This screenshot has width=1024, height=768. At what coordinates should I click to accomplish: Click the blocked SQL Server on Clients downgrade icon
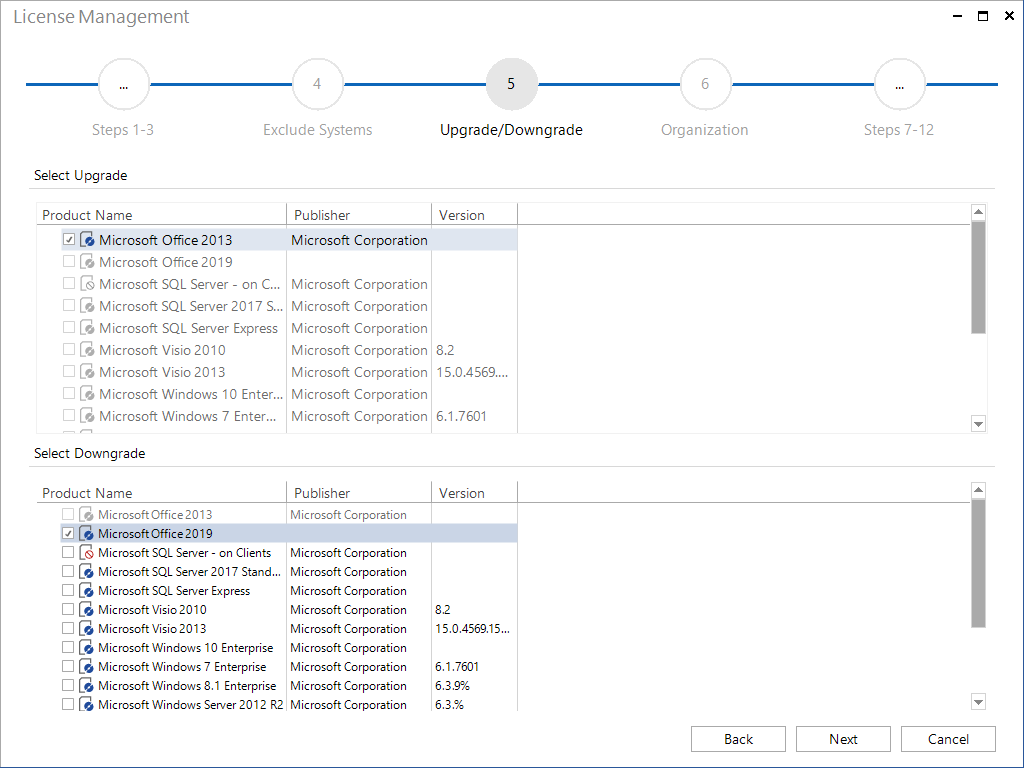click(x=86, y=552)
